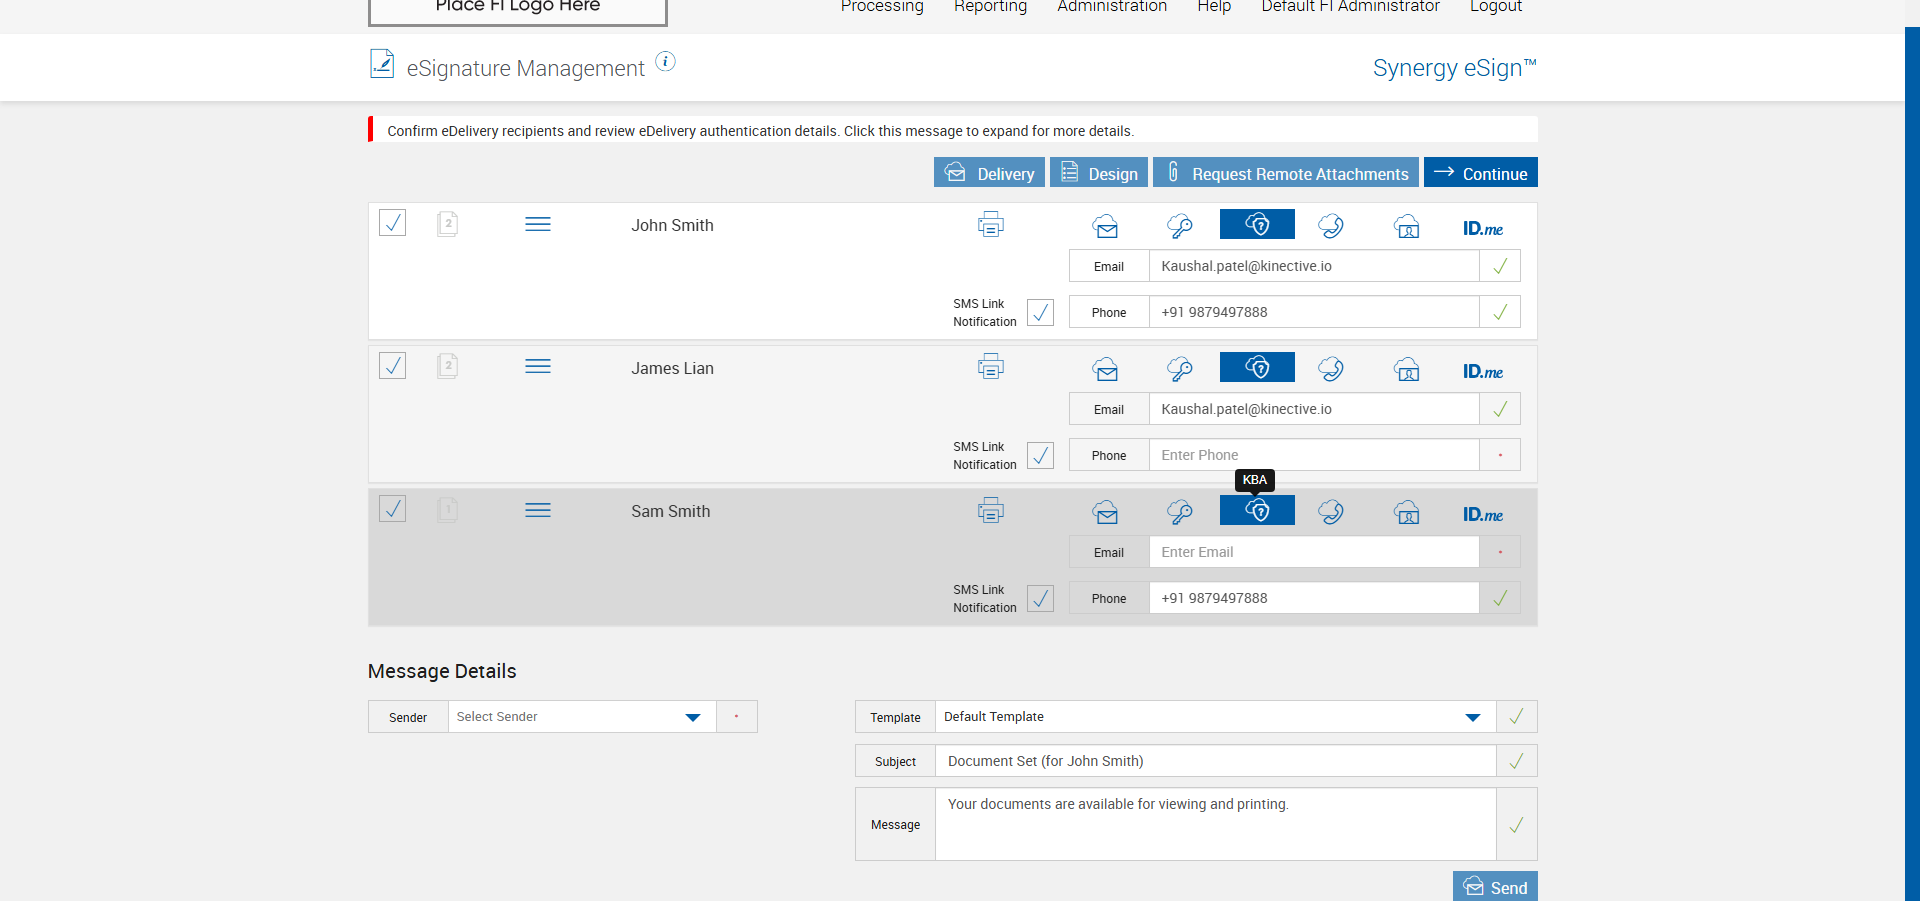This screenshot has height=901, width=1920.
Task: Uncheck the James Lian recipient checkbox
Action: coord(393,366)
